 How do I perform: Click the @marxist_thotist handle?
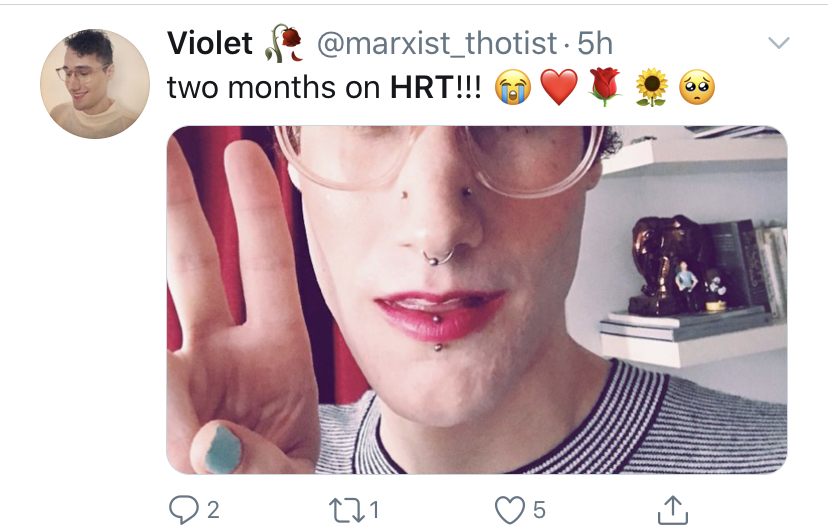(437, 43)
